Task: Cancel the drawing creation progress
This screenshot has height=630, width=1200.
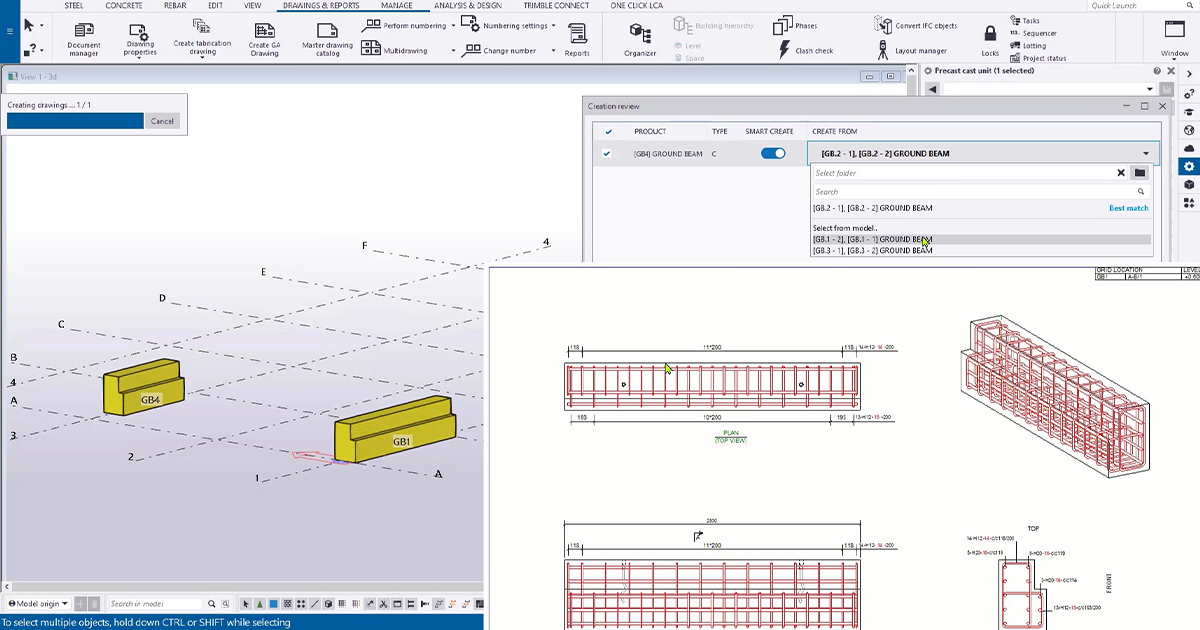Action: pyautogui.click(x=162, y=120)
